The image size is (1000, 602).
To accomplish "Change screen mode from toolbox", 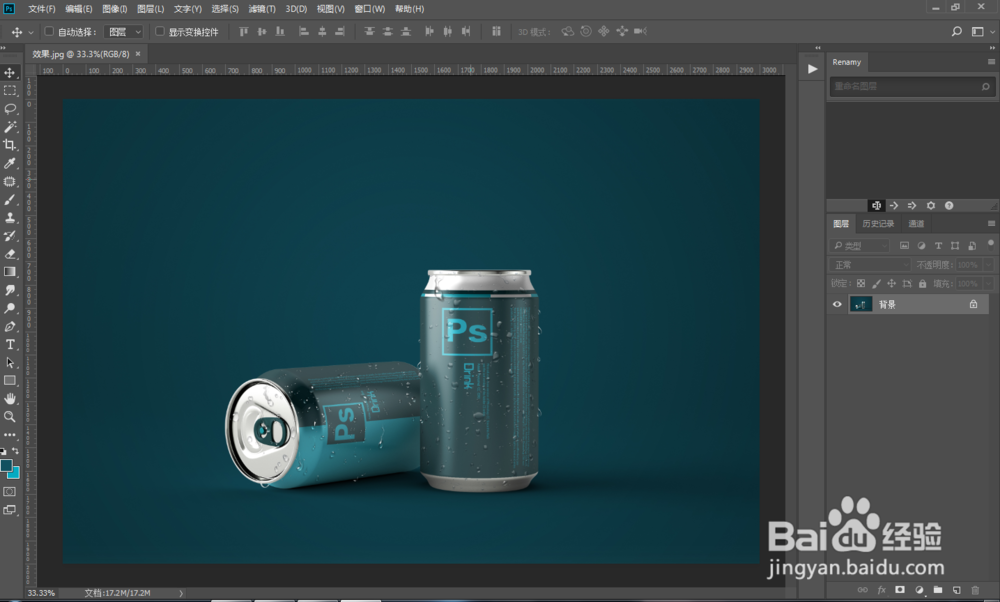I will tap(10, 510).
